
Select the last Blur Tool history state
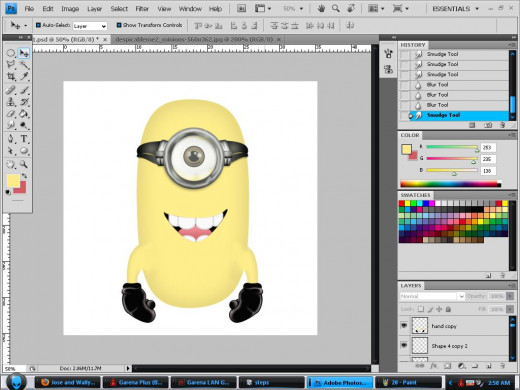click(453, 105)
